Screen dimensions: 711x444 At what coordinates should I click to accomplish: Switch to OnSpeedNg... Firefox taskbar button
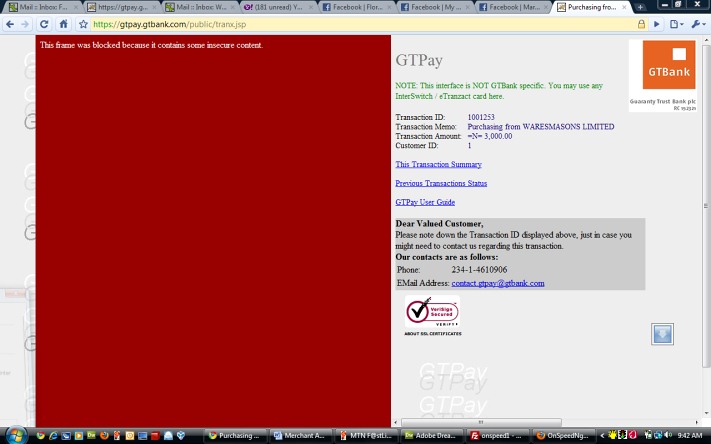click(564, 435)
